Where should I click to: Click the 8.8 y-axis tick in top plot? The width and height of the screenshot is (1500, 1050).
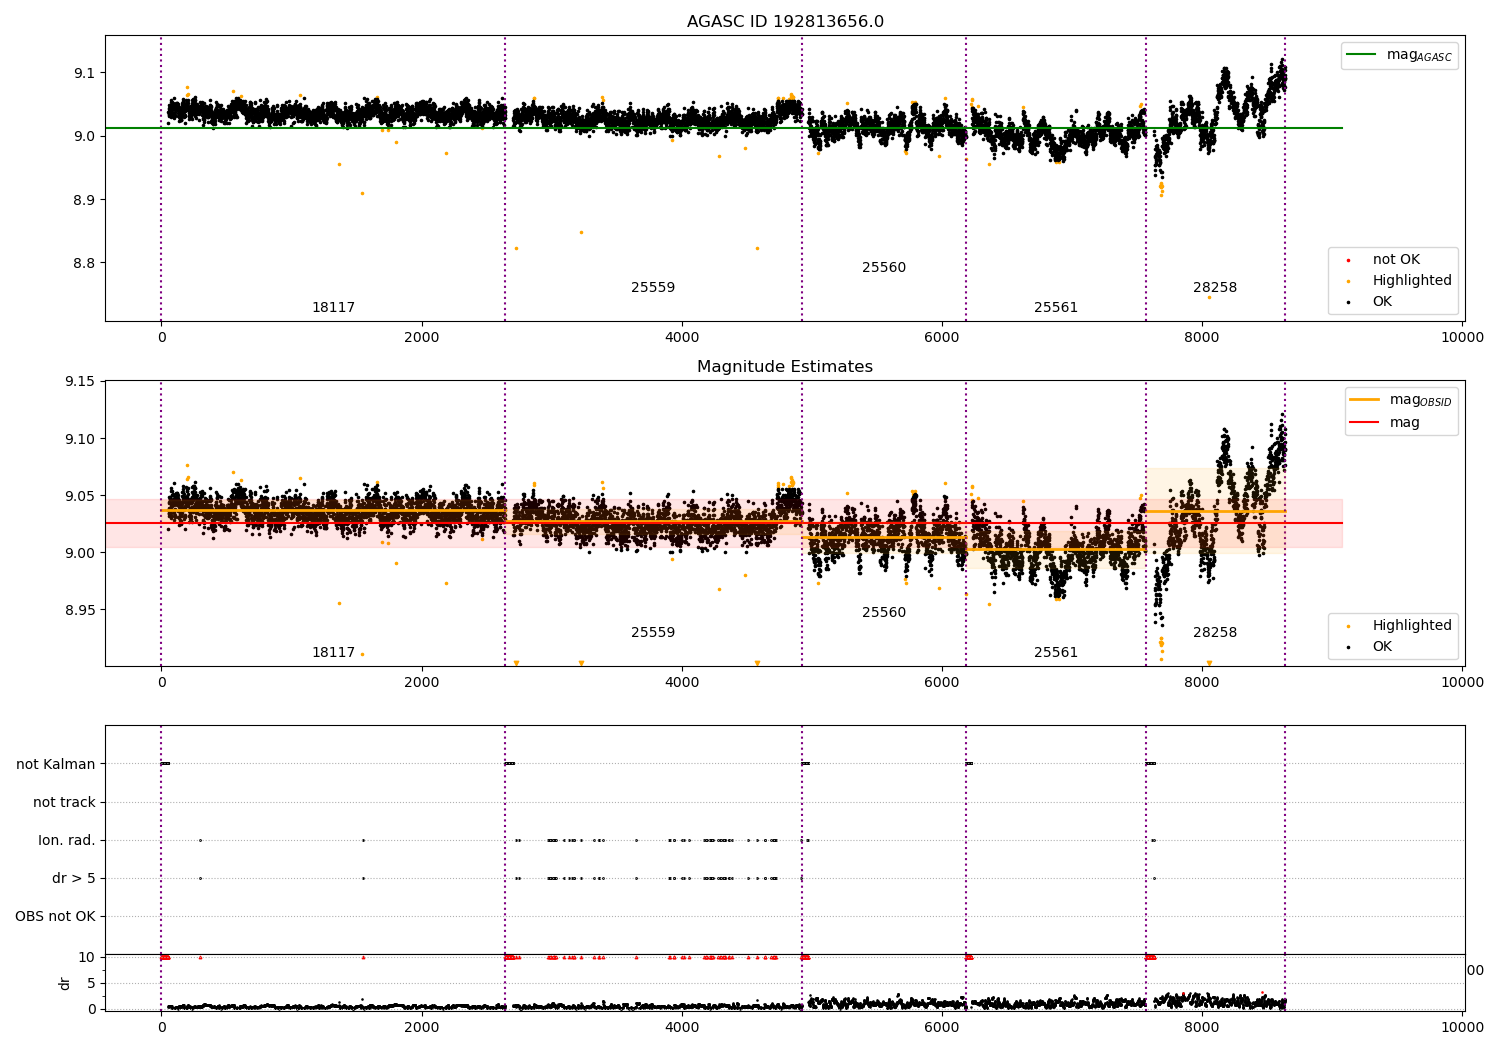84,264
